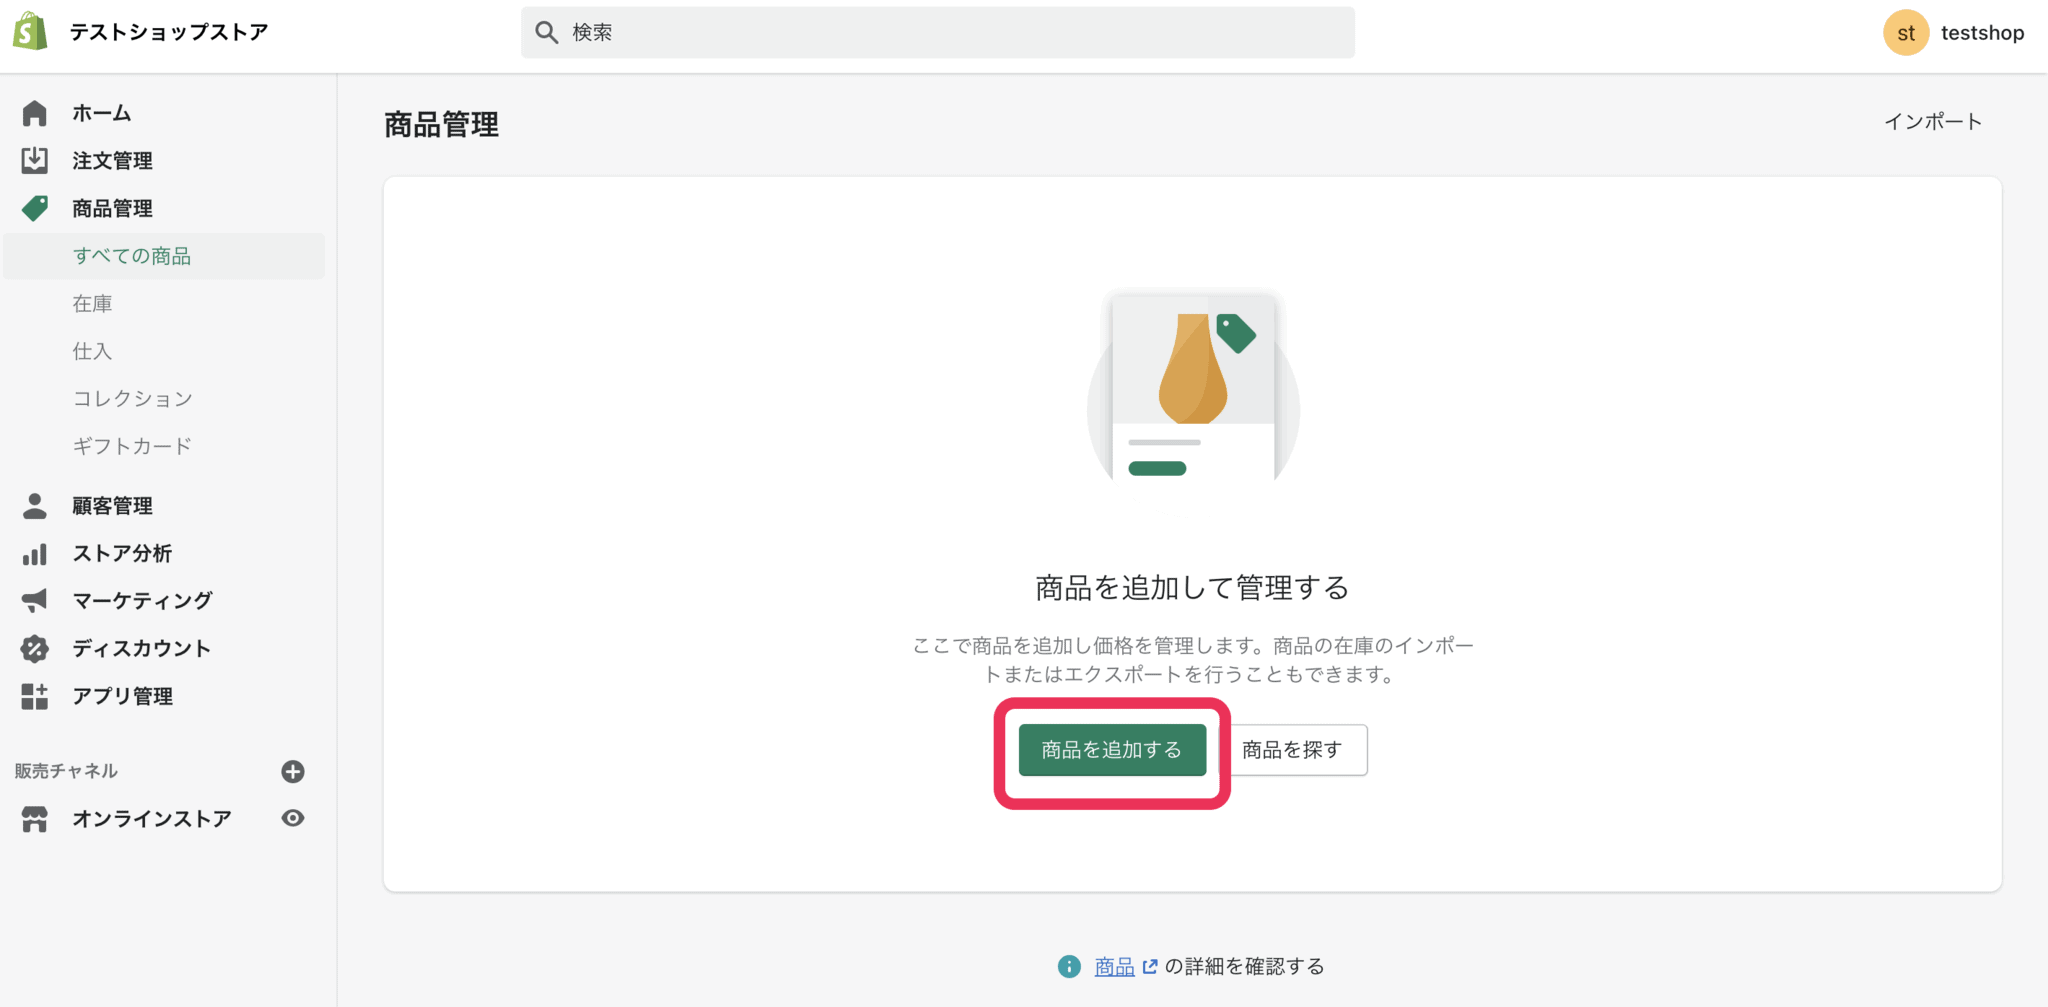This screenshot has width=2048, height=1007.
Task: Open ディスカウント in the sidebar
Action: coord(141,648)
